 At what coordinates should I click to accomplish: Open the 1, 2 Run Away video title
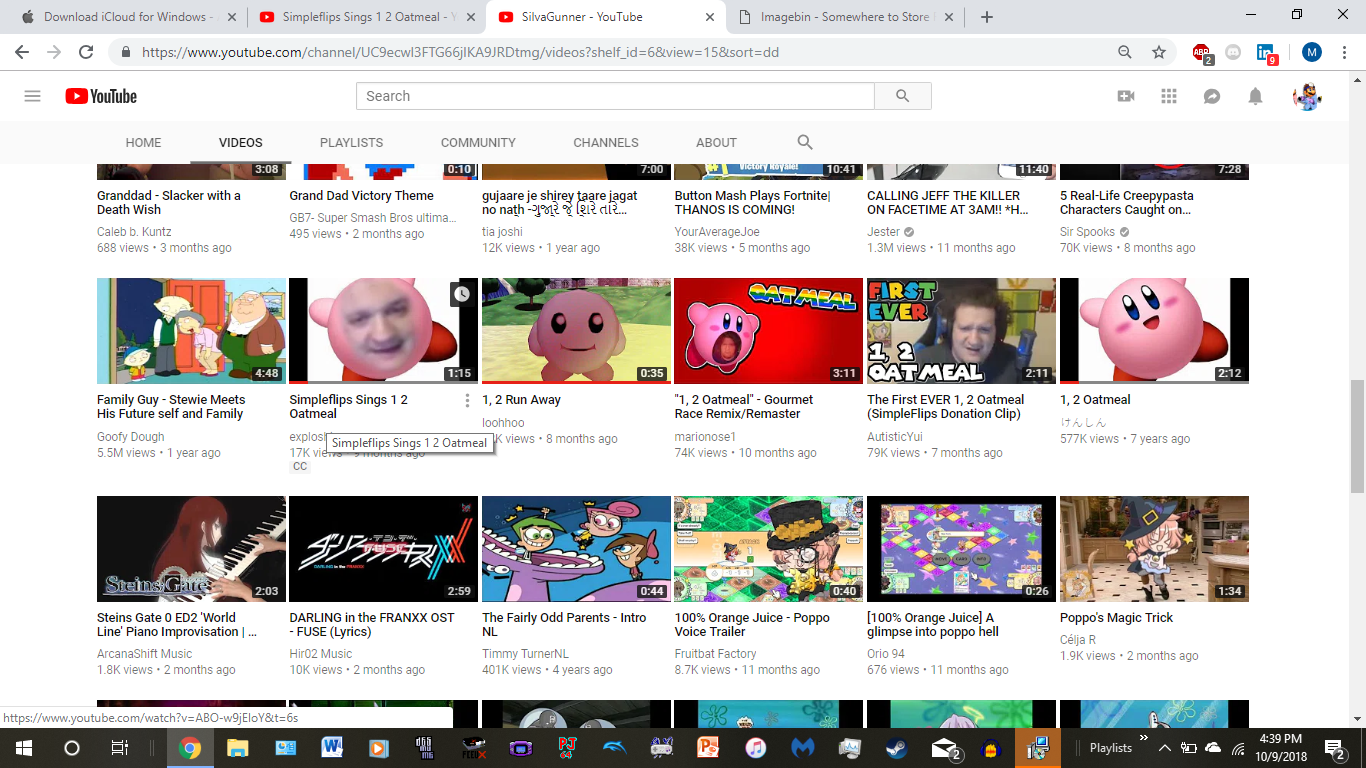(521, 400)
